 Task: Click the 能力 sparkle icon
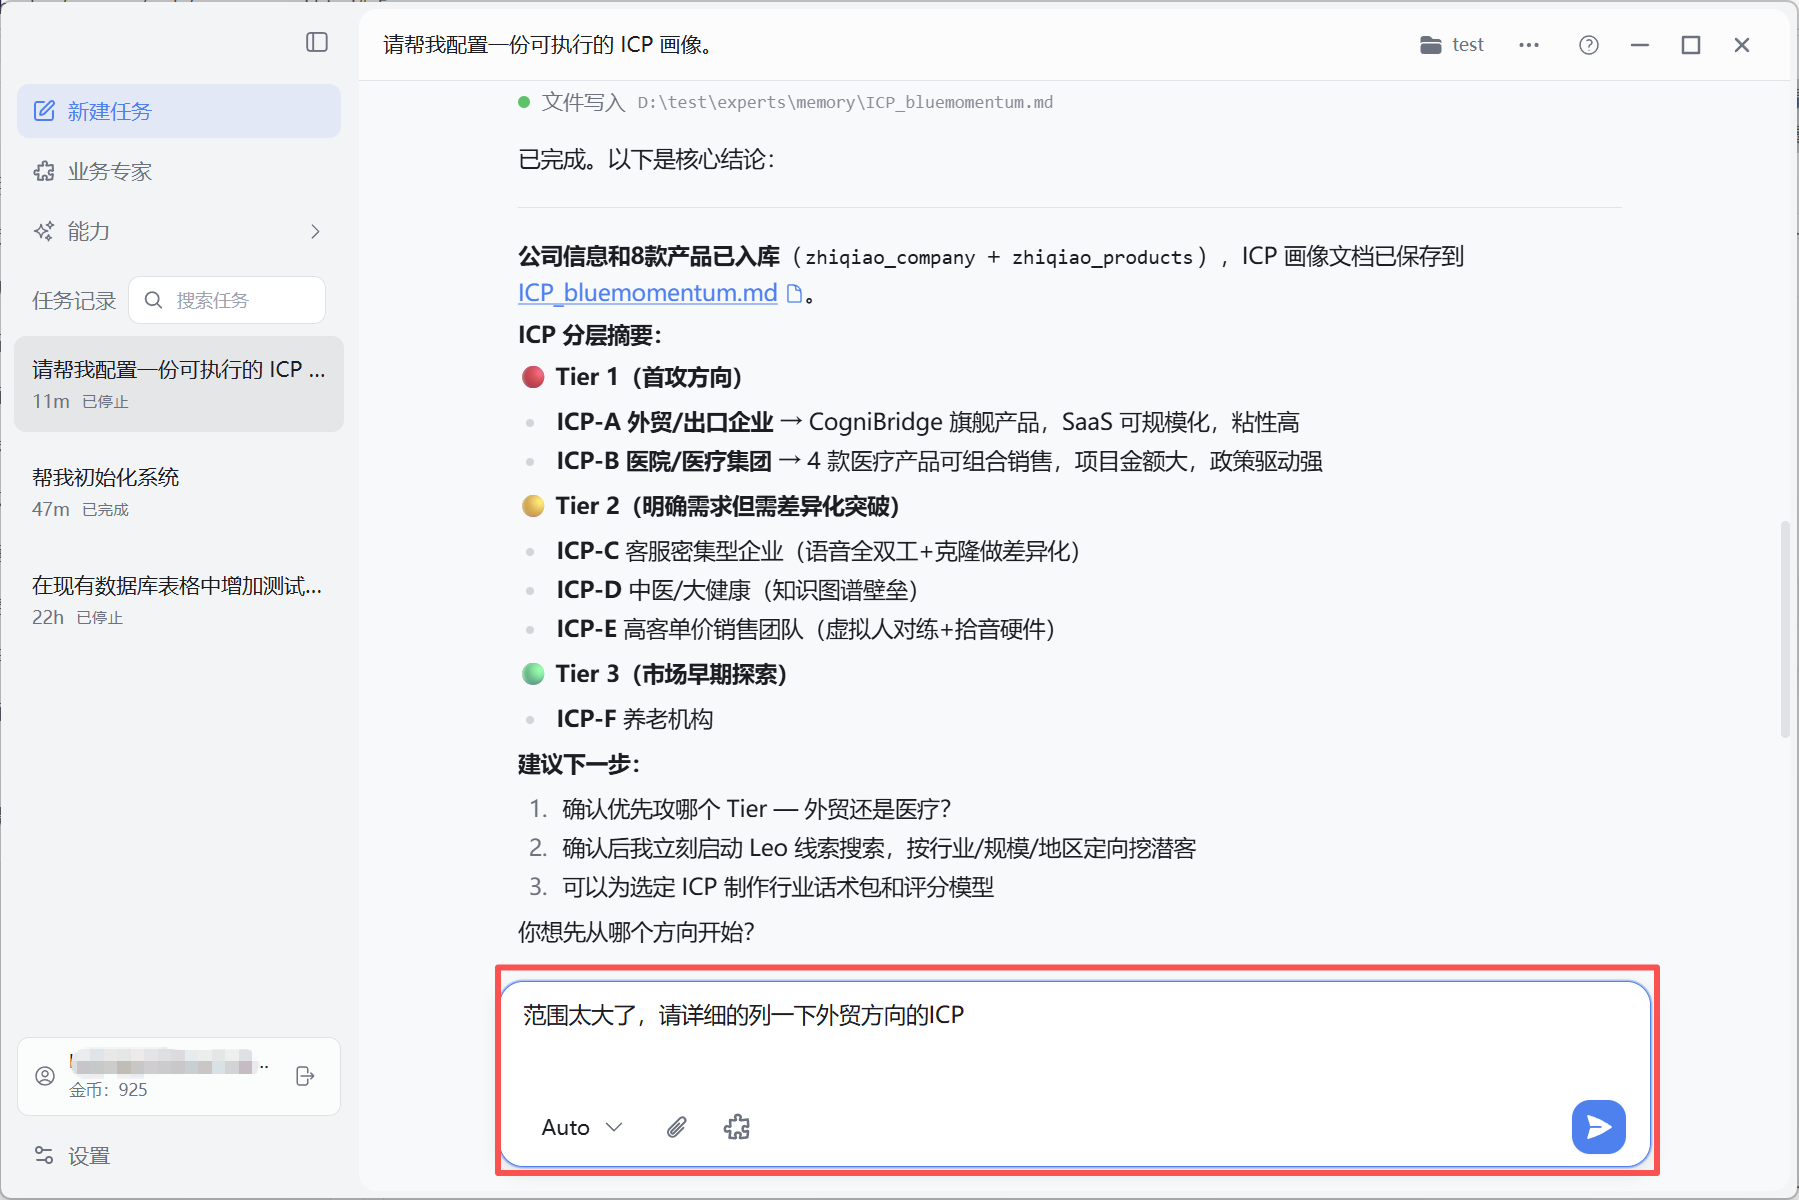click(x=45, y=231)
